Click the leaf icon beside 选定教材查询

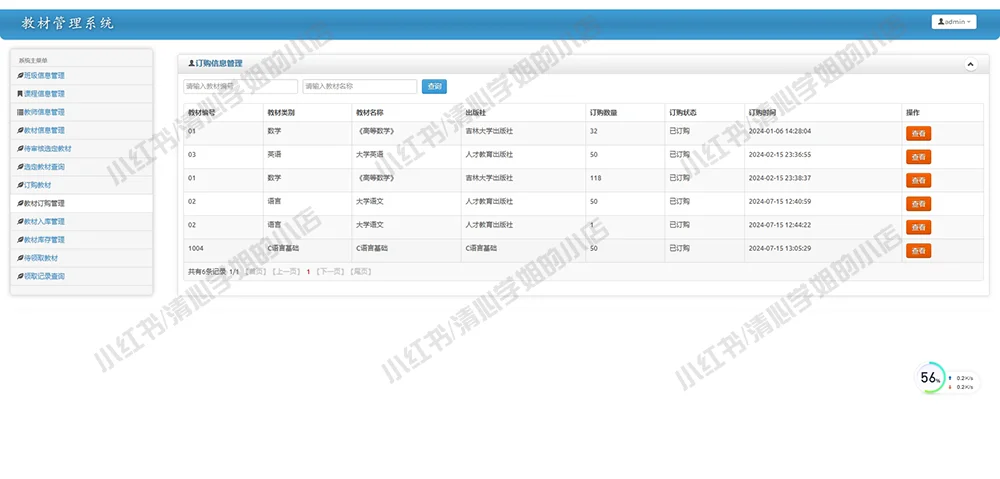20,166
